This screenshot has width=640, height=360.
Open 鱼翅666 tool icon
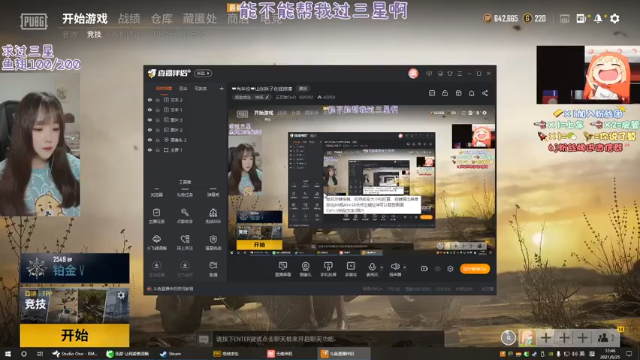pyautogui.click(x=213, y=216)
